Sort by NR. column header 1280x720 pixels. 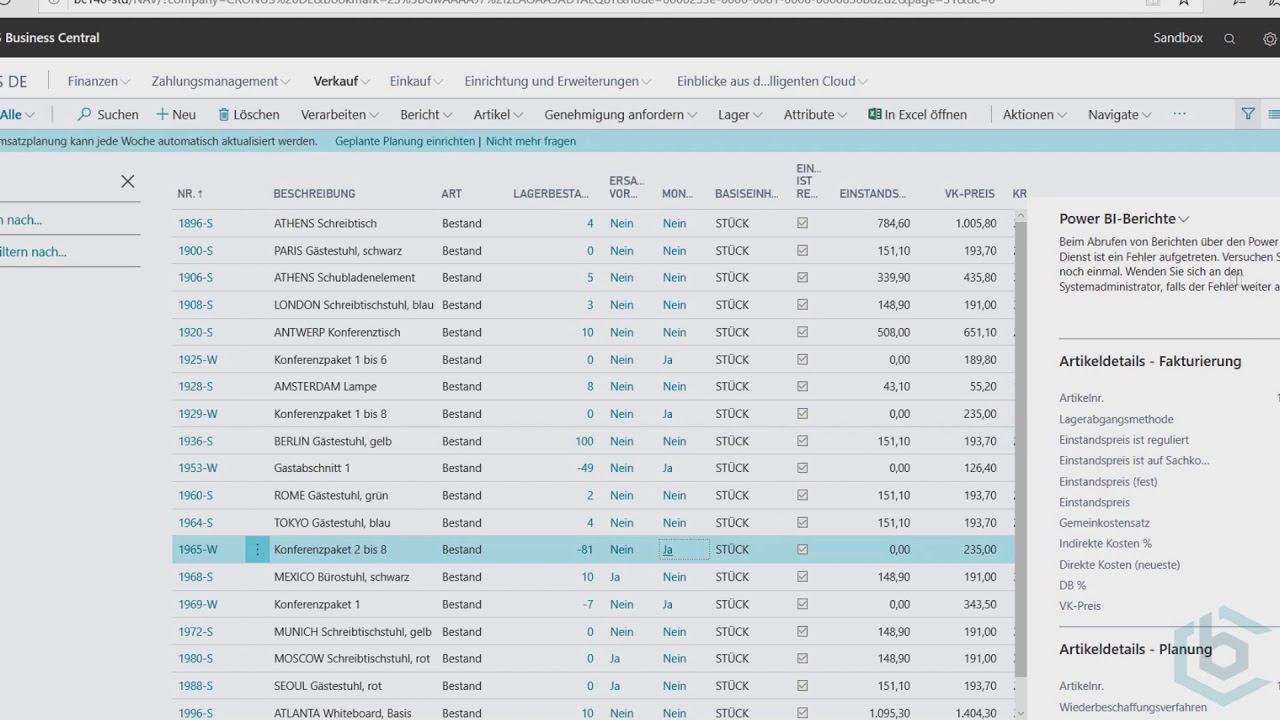(190, 193)
